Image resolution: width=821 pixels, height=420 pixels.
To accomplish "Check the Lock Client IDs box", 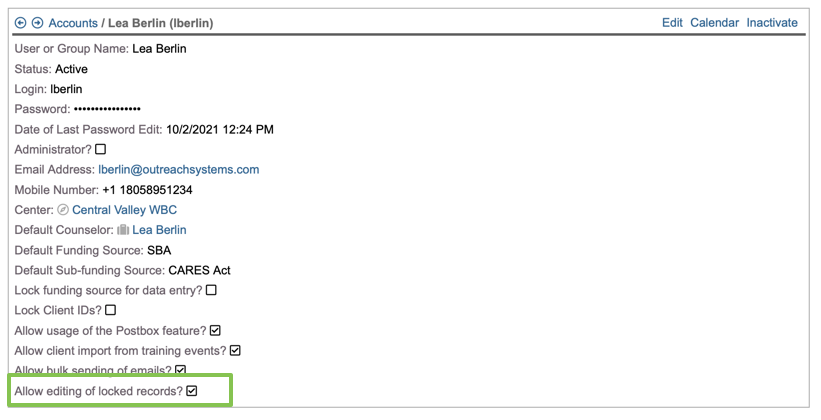I will coord(110,311).
